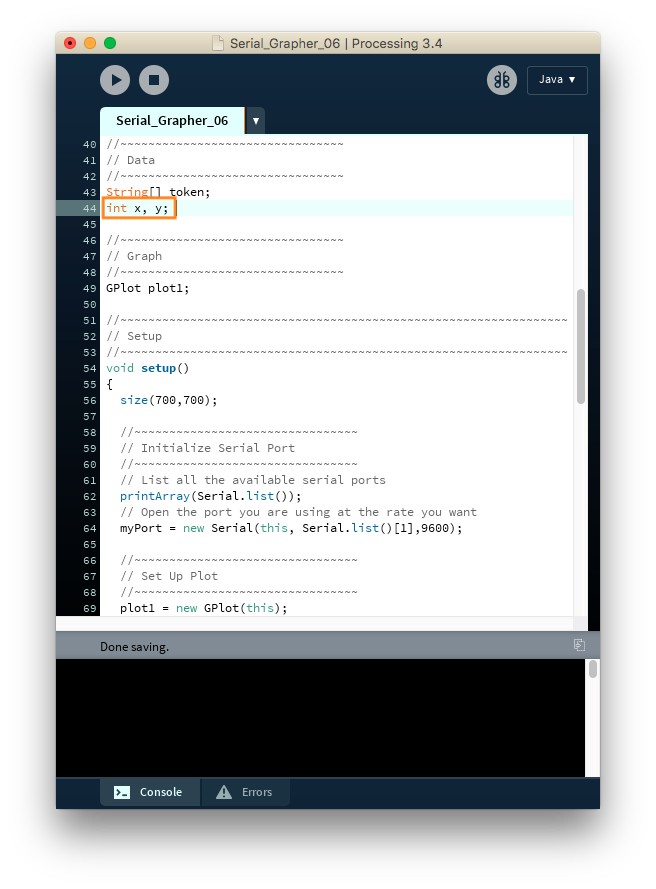Click line number 54 in the gutter
Image resolution: width=656 pixels, height=889 pixels.
coord(90,369)
